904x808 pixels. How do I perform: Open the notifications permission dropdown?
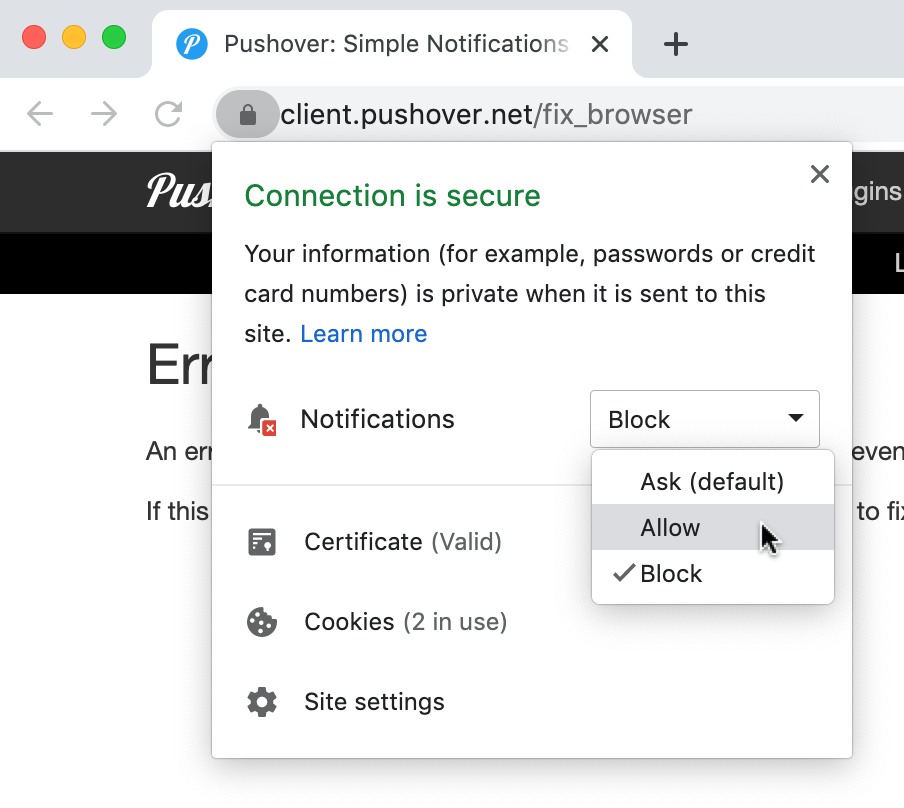coord(704,419)
